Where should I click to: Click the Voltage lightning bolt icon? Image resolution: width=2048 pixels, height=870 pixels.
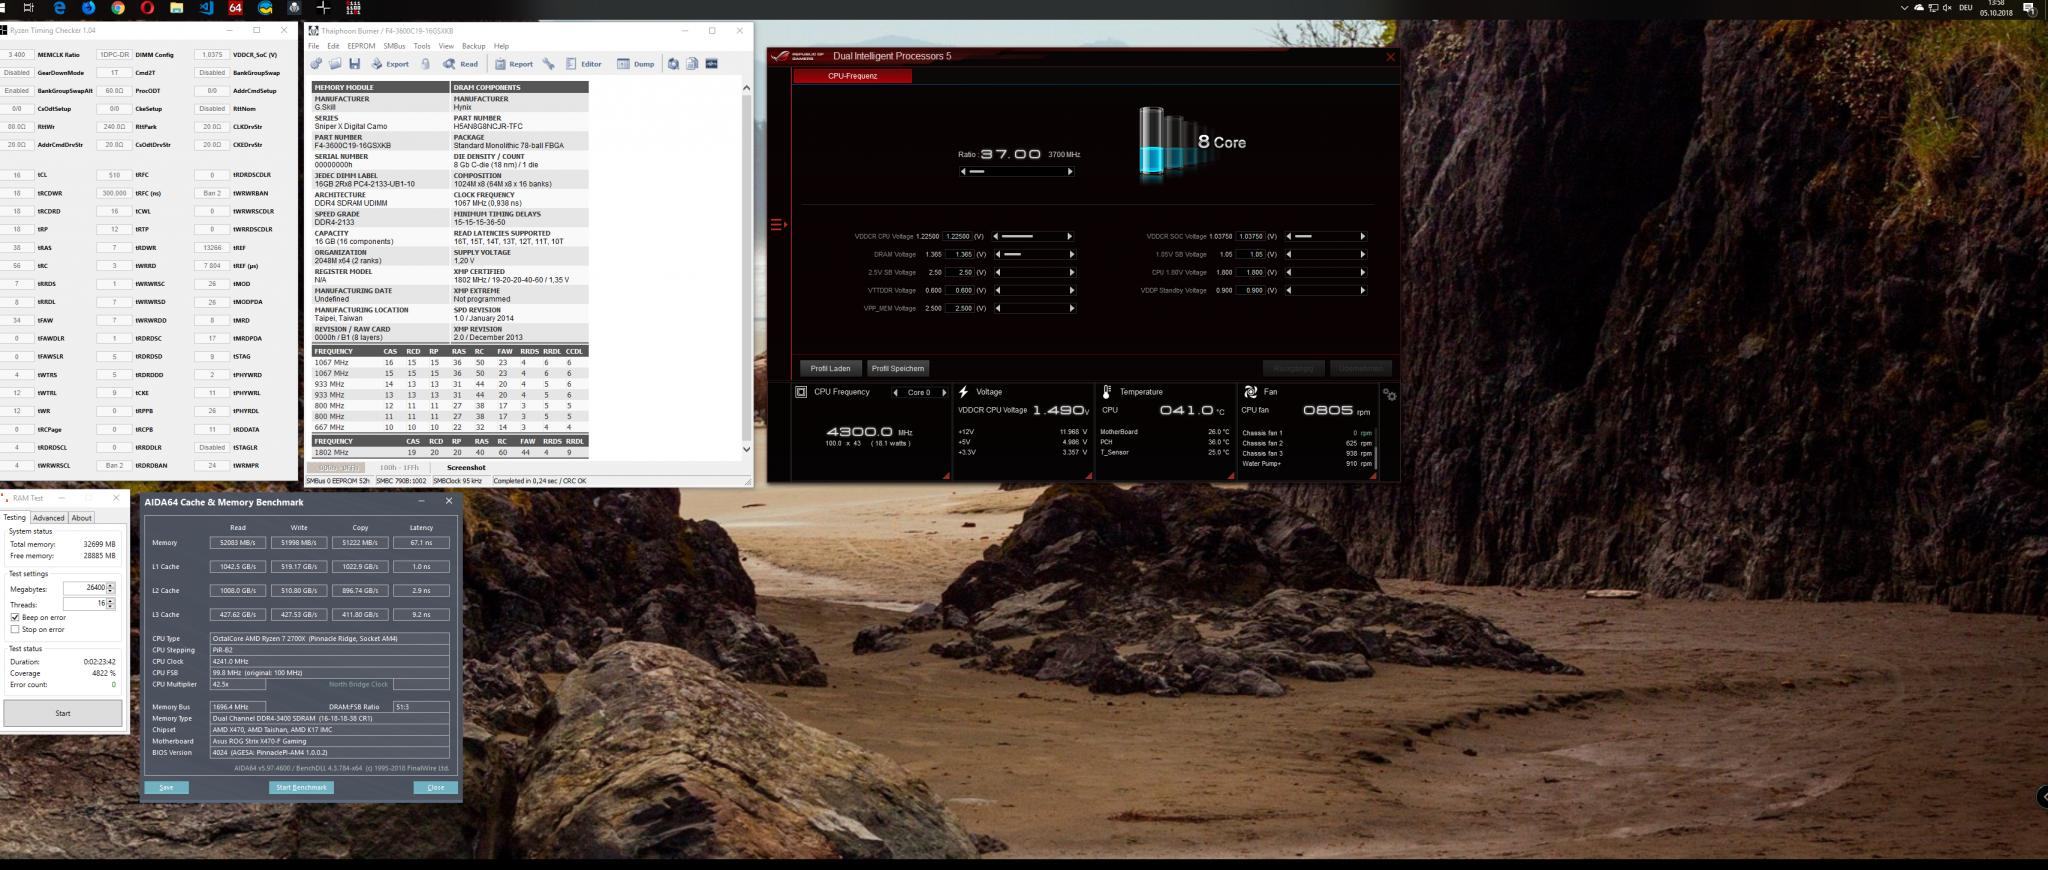click(x=963, y=392)
